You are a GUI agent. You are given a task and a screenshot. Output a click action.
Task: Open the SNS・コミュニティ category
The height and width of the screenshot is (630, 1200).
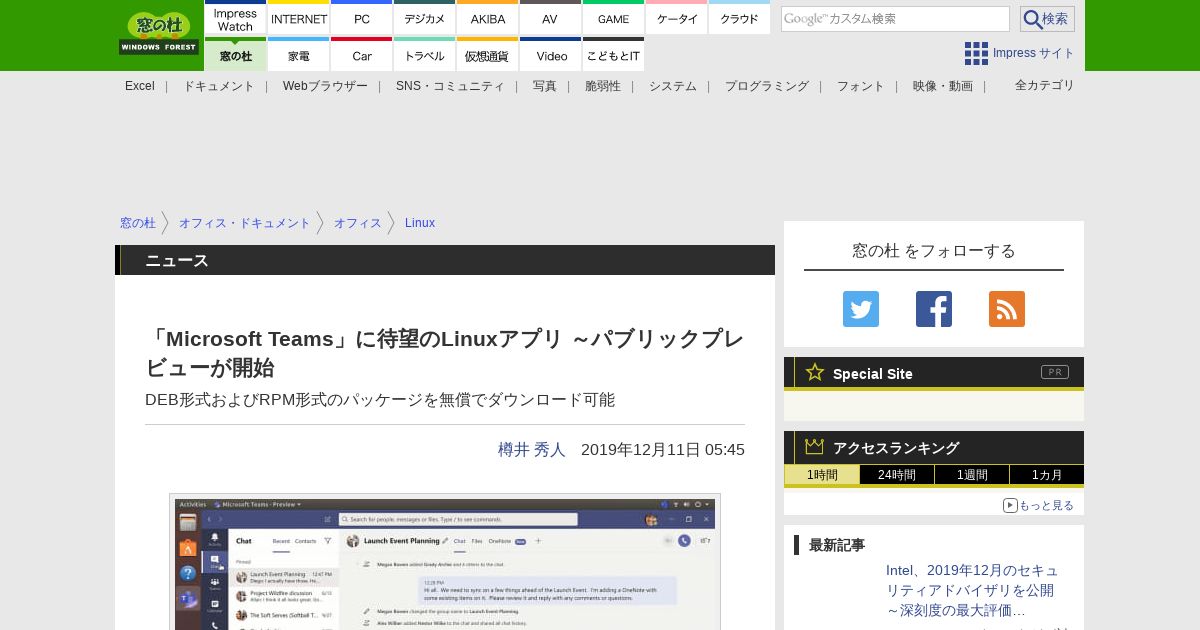(x=450, y=86)
